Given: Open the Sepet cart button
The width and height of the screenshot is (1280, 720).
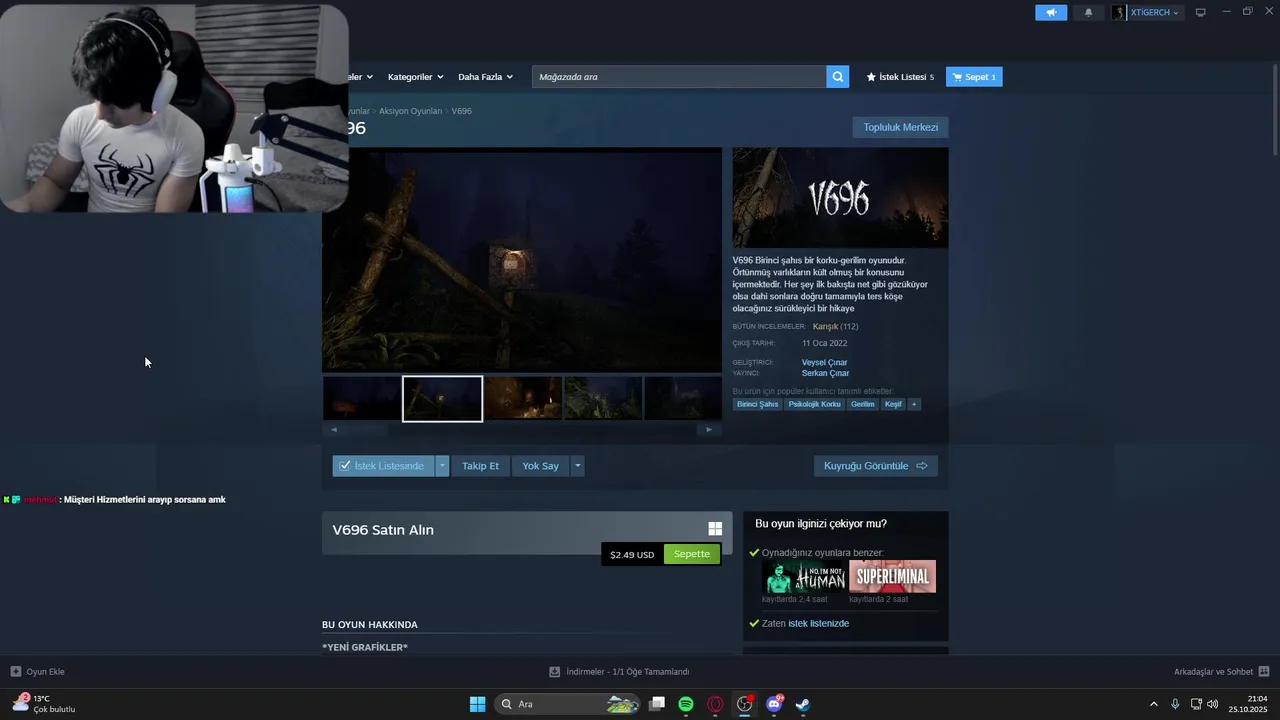Looking at the screenshot, I should point(974,77).
